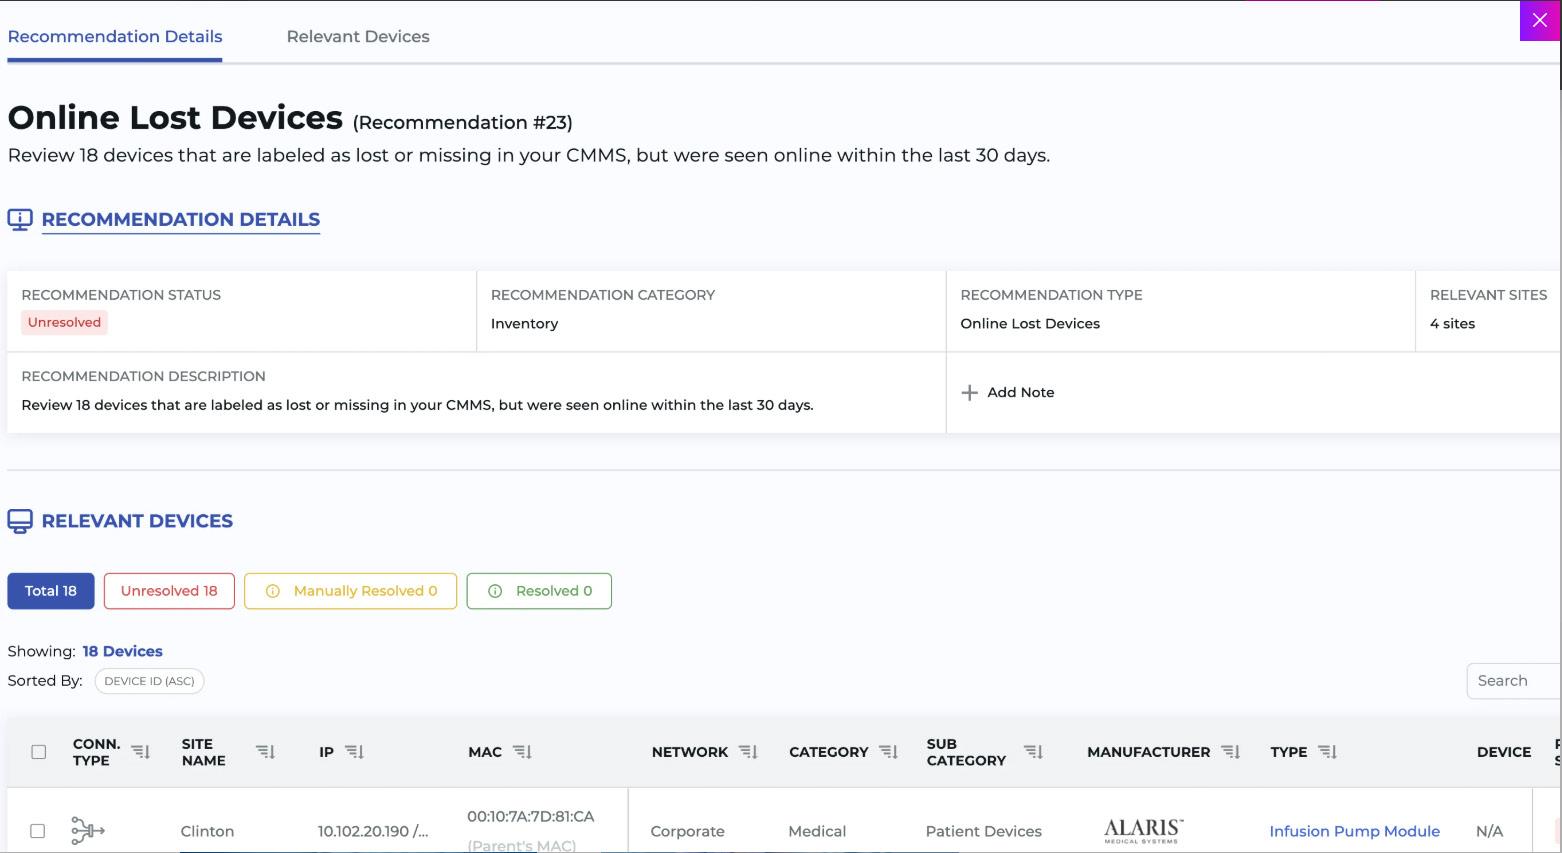Check the Clinton device row checkbox
The image size is (1562, 853).
coord(38,831)
